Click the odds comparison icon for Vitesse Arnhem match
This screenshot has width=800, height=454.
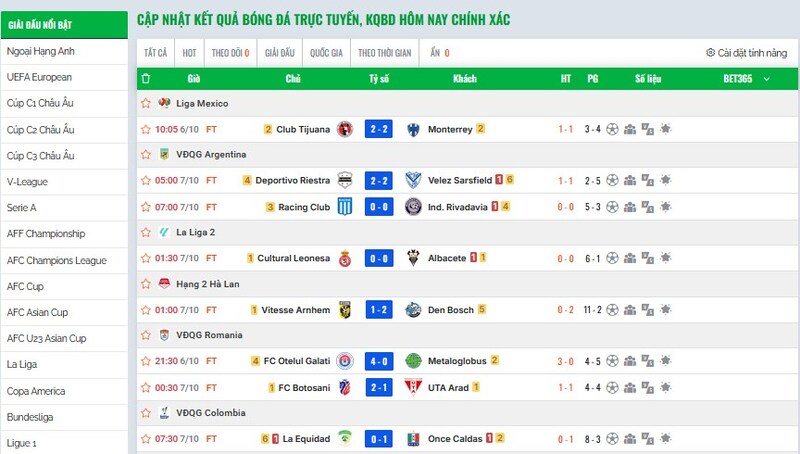tap(647, 310)
